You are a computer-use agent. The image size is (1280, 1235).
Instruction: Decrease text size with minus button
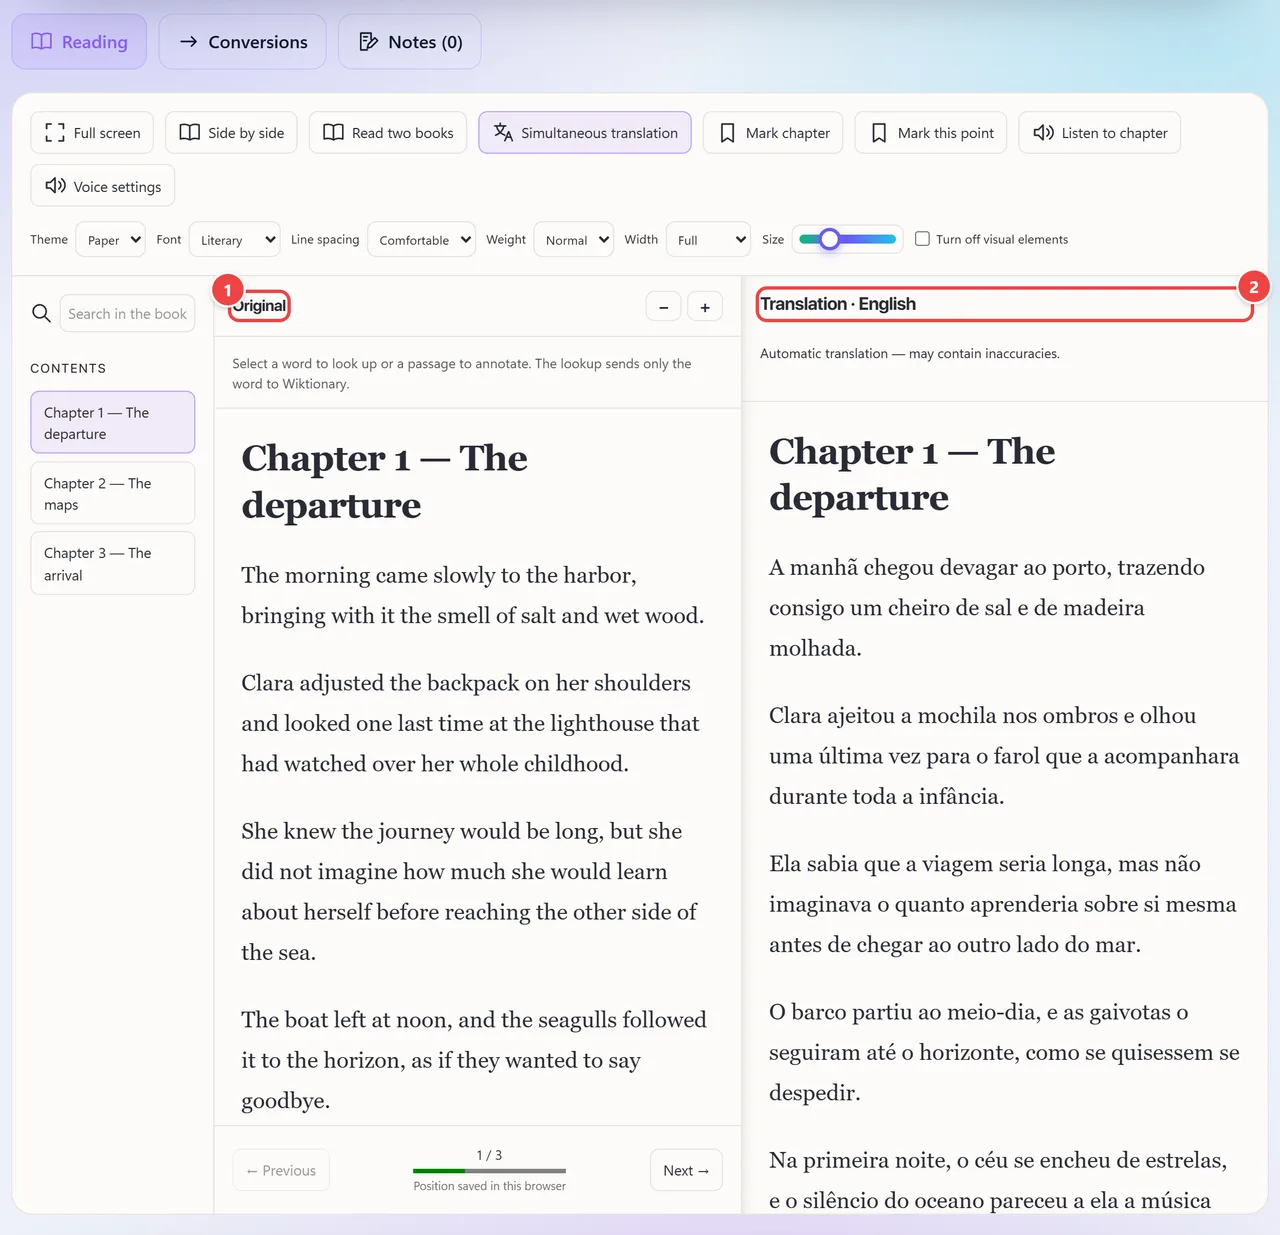click(663, 307)
